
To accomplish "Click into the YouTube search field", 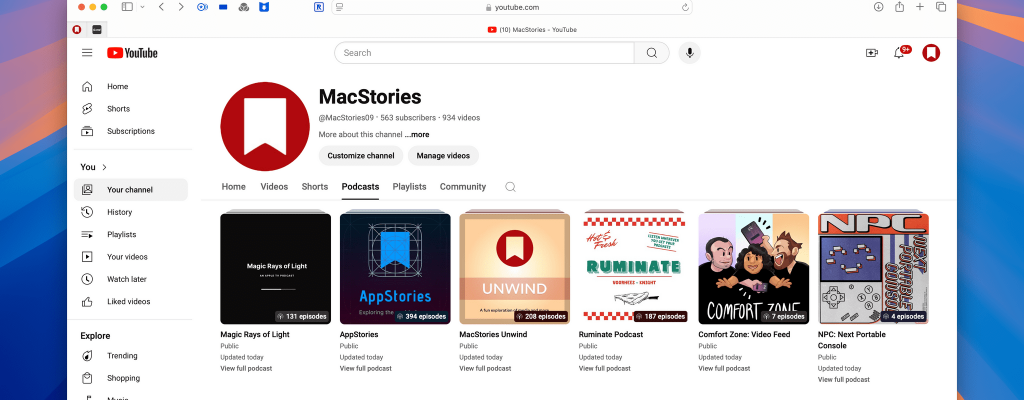I will [485, 53].
